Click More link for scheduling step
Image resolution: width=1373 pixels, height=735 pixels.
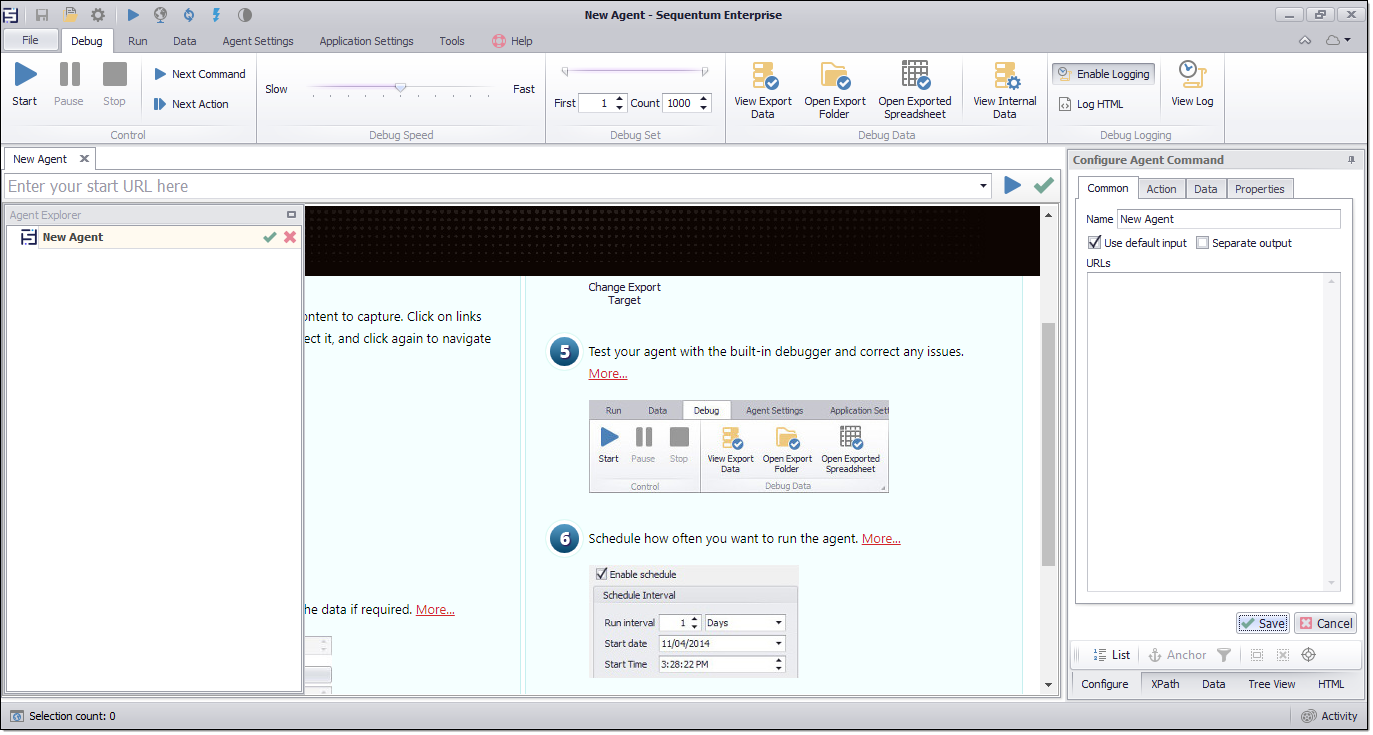point(881,538)
